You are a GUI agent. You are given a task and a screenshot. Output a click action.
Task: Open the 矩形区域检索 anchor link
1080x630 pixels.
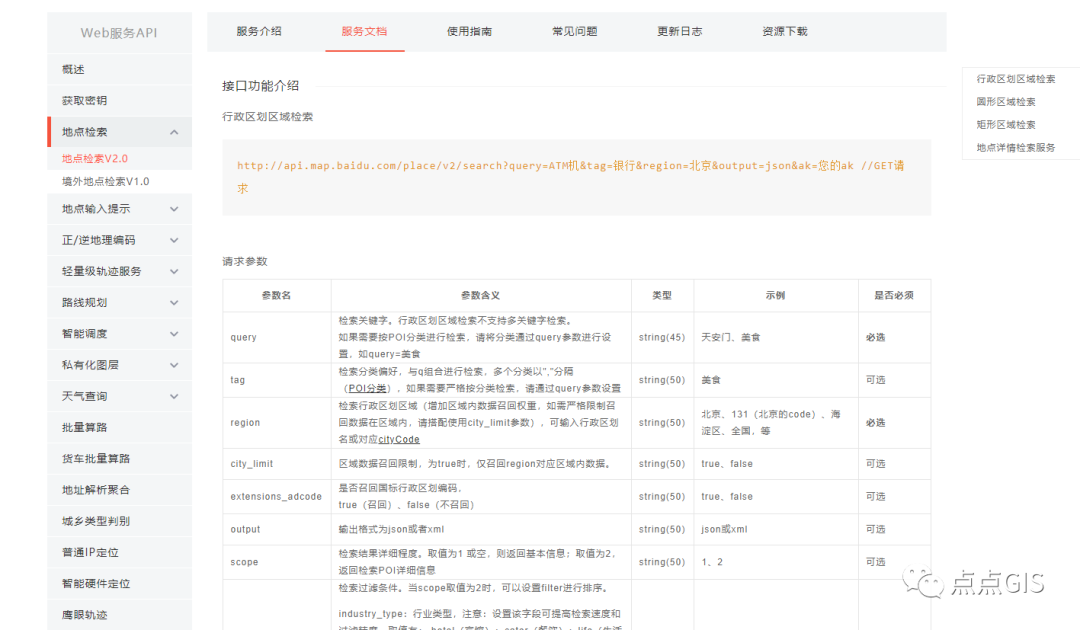tap(1006, 123)
